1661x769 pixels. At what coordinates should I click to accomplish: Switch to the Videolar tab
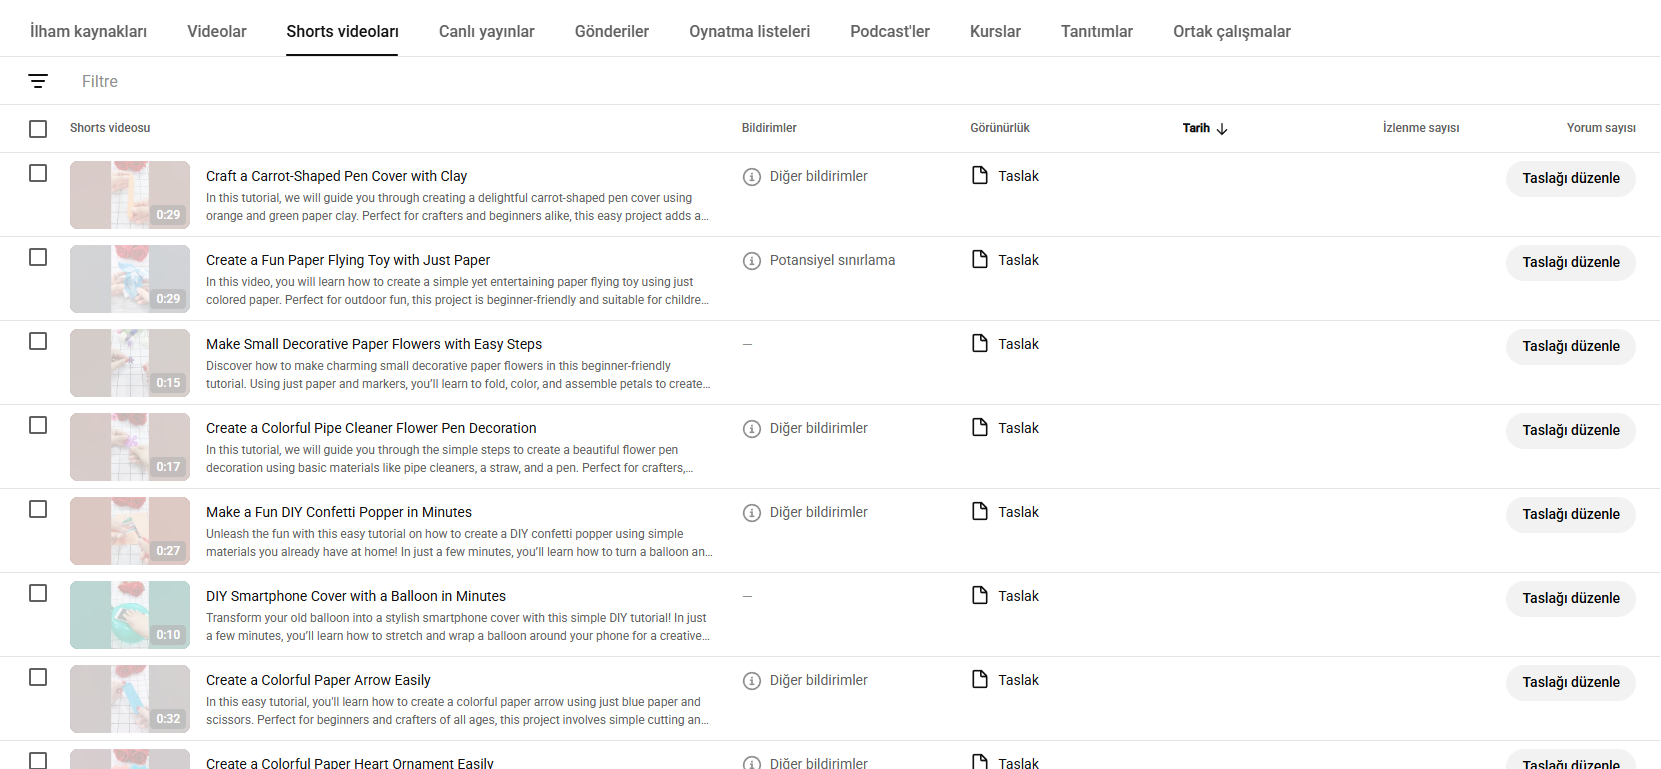point(217,31)
